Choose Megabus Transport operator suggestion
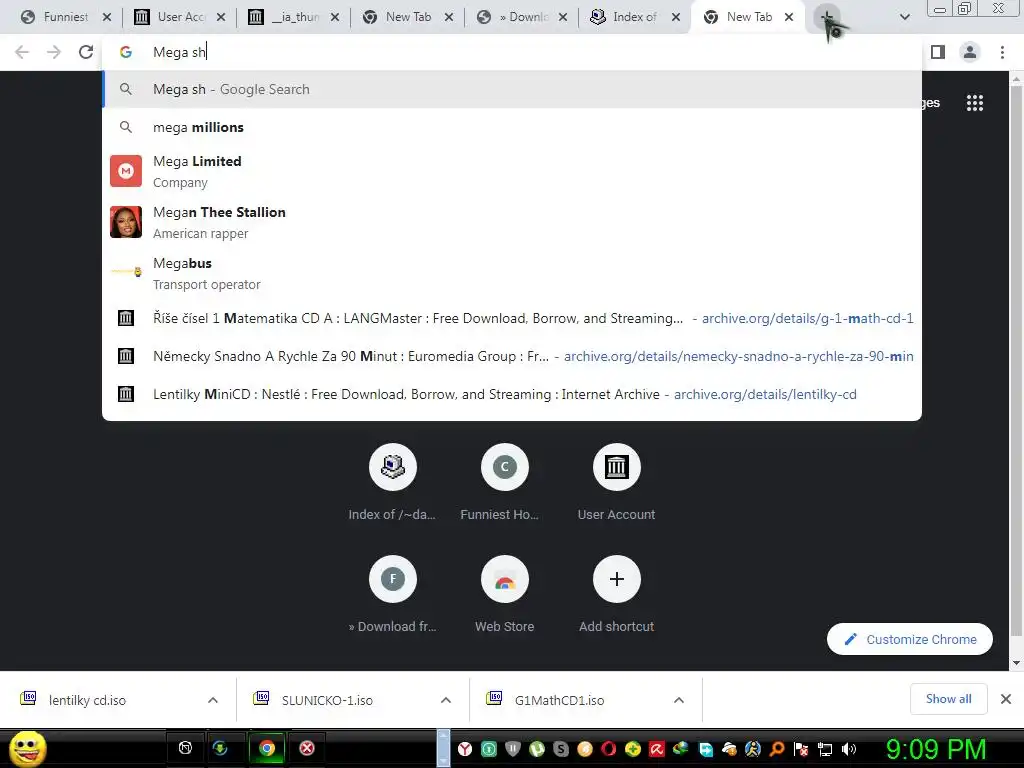Screen dimensions: 1024x768 (x=512, y=273)
